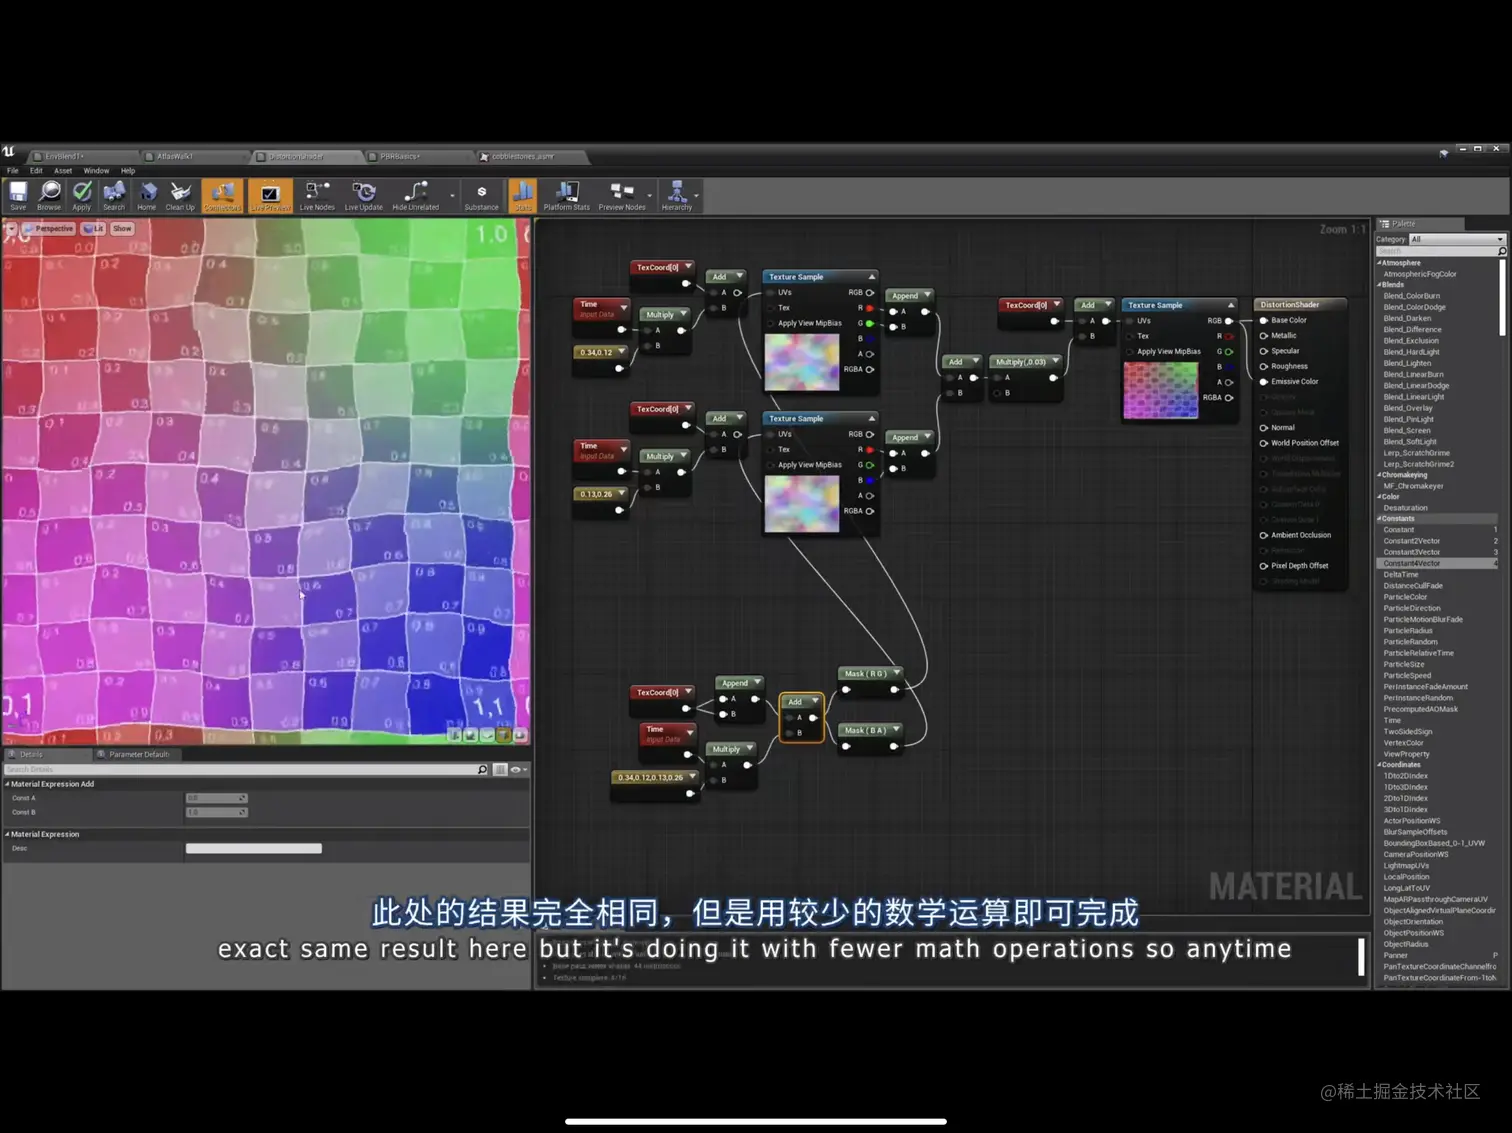Screen dimensions: 1512x1133
Task: Click the top Texture Sample node preview
Action: coord(802,362)
